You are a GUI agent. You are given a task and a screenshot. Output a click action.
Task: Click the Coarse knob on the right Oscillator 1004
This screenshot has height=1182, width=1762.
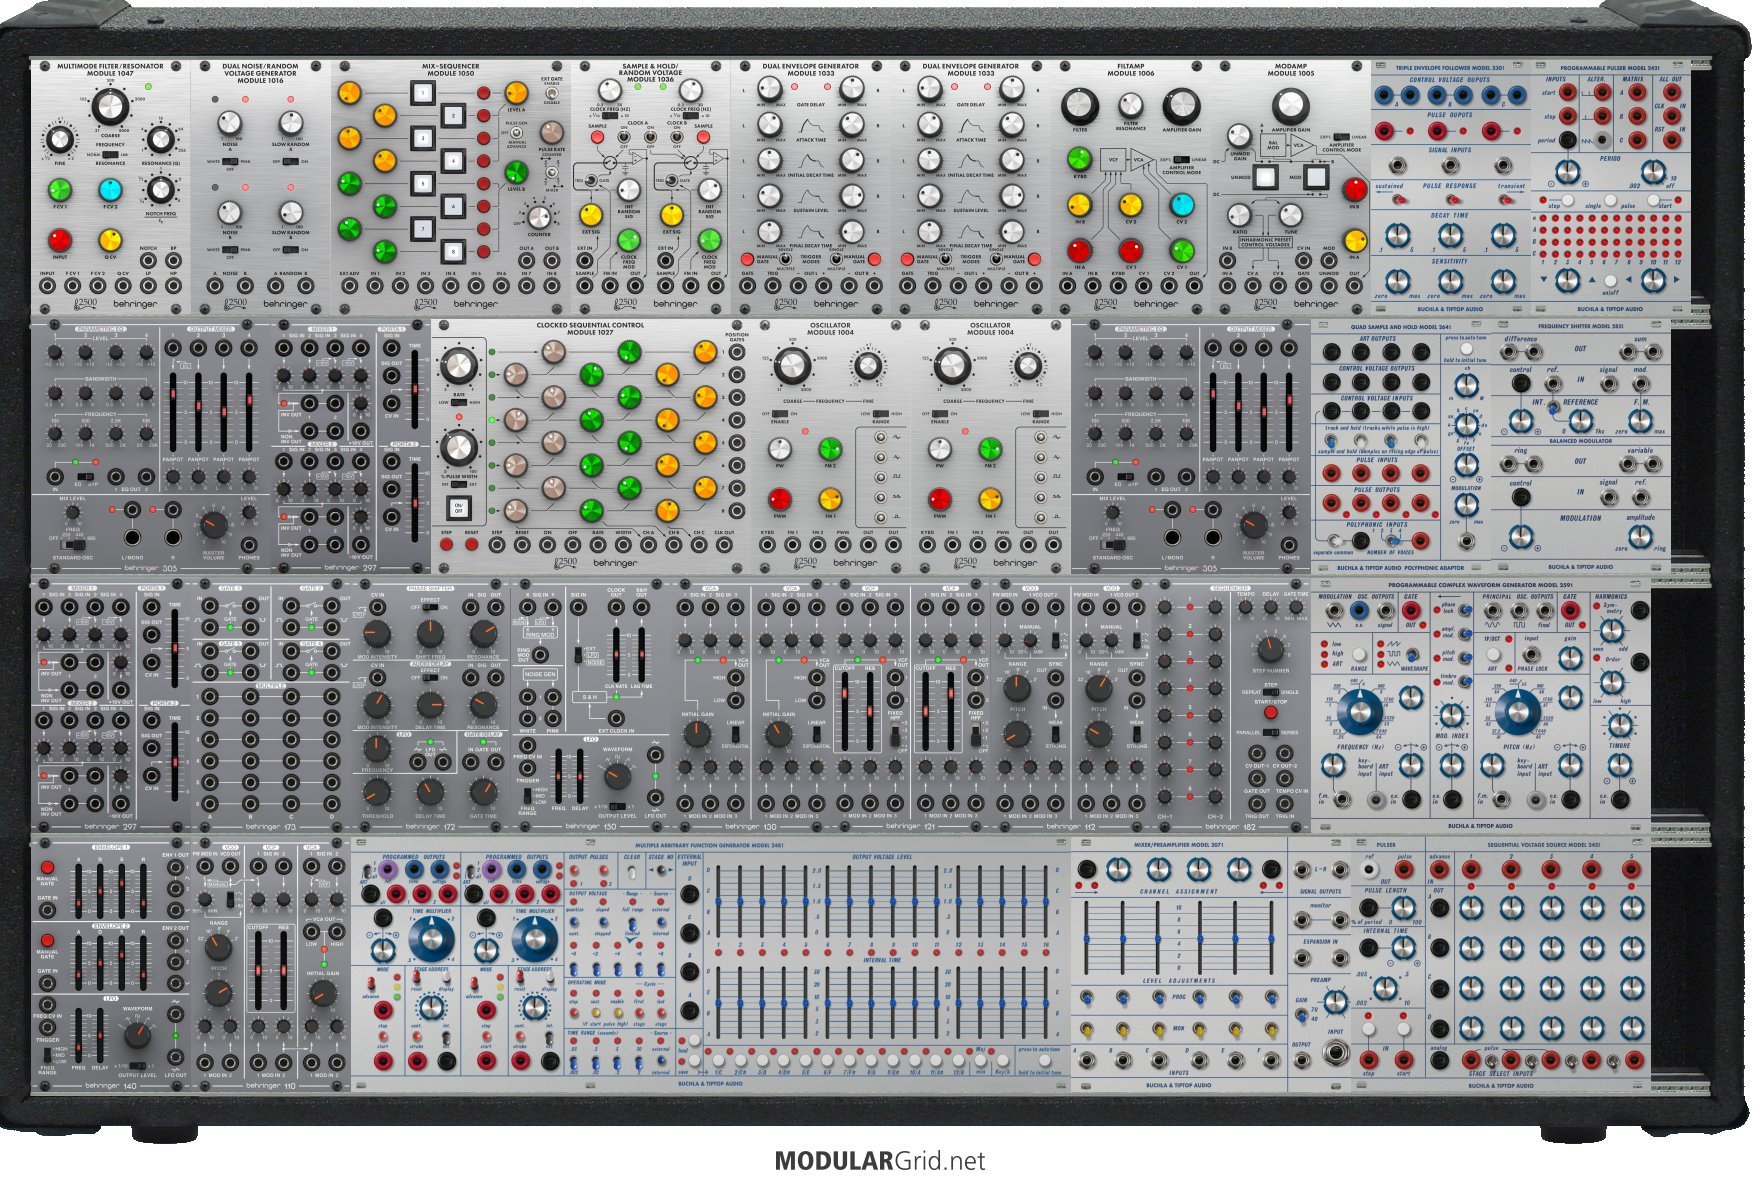[x=953, y=366]
